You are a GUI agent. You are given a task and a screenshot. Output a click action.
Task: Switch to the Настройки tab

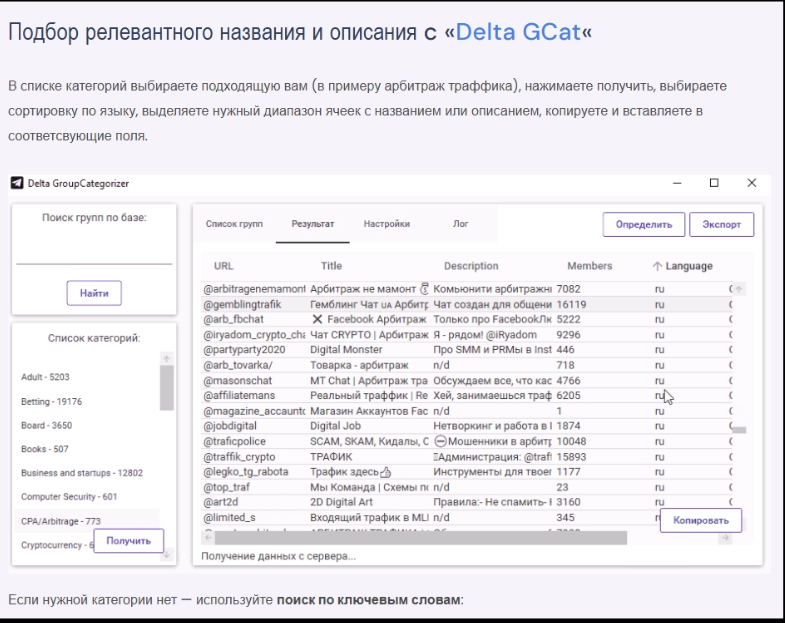pyautogui.click(x=386, y=224)
